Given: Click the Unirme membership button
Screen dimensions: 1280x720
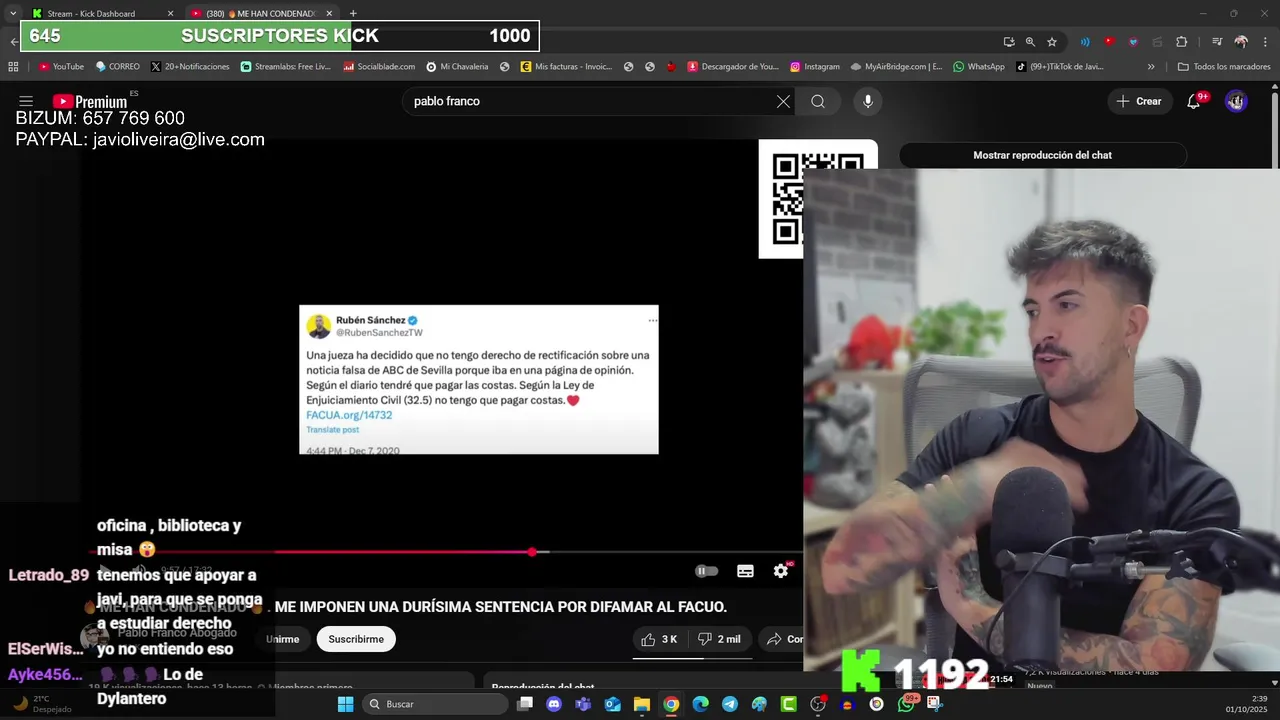Looking at the screenshot, I should click(282, 639).
